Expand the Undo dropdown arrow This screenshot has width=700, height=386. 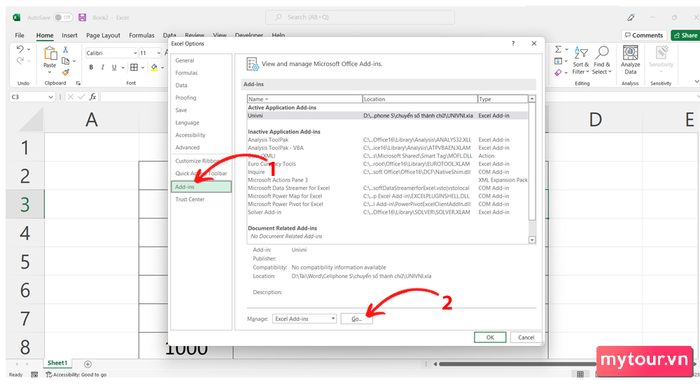tap(29, 49)
